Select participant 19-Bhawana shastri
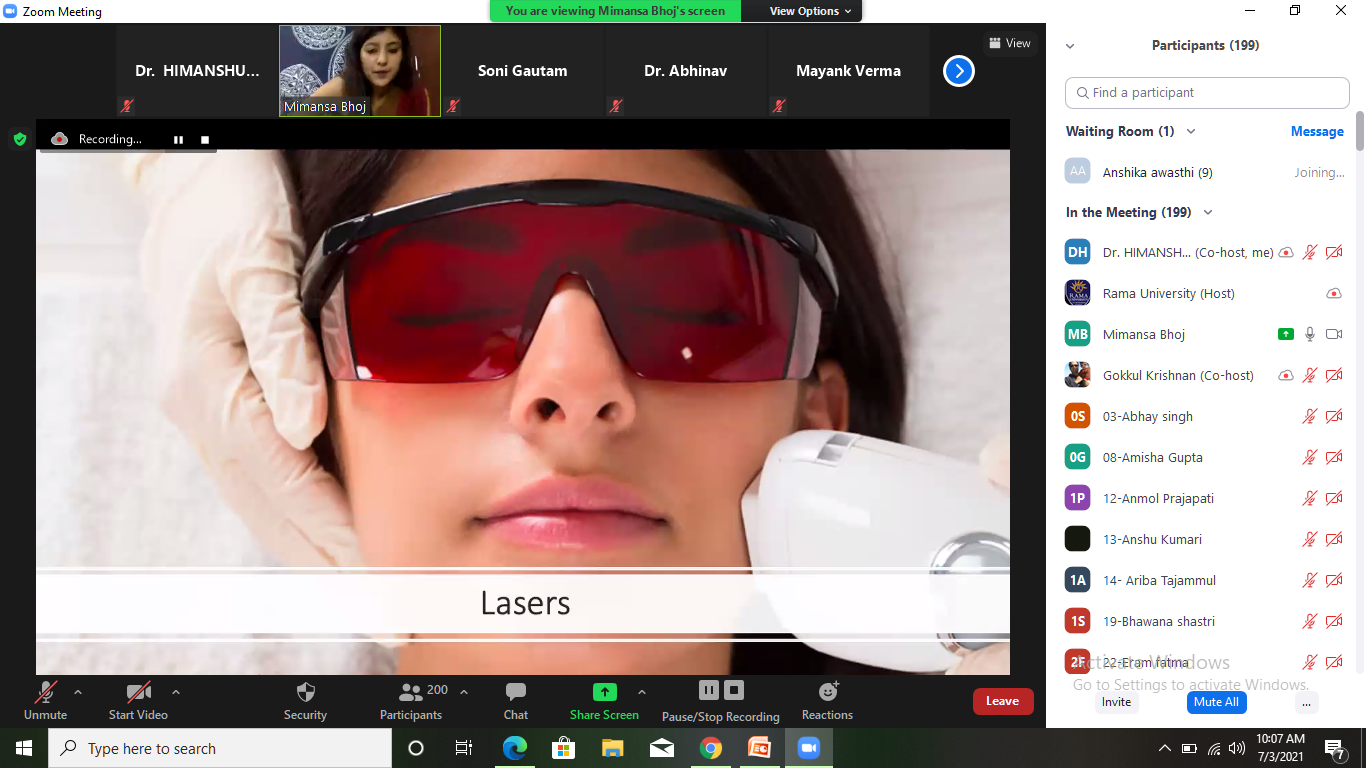 [1206, 621]
